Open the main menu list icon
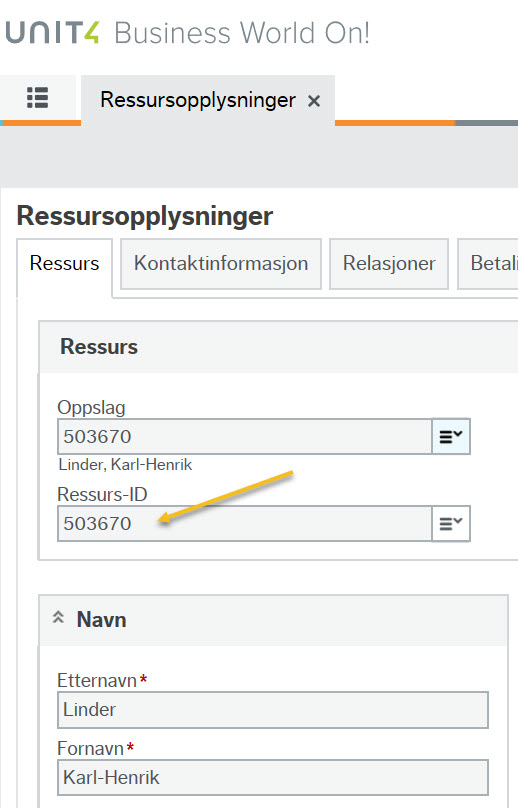The image size is (518, 808). (38, 97)
